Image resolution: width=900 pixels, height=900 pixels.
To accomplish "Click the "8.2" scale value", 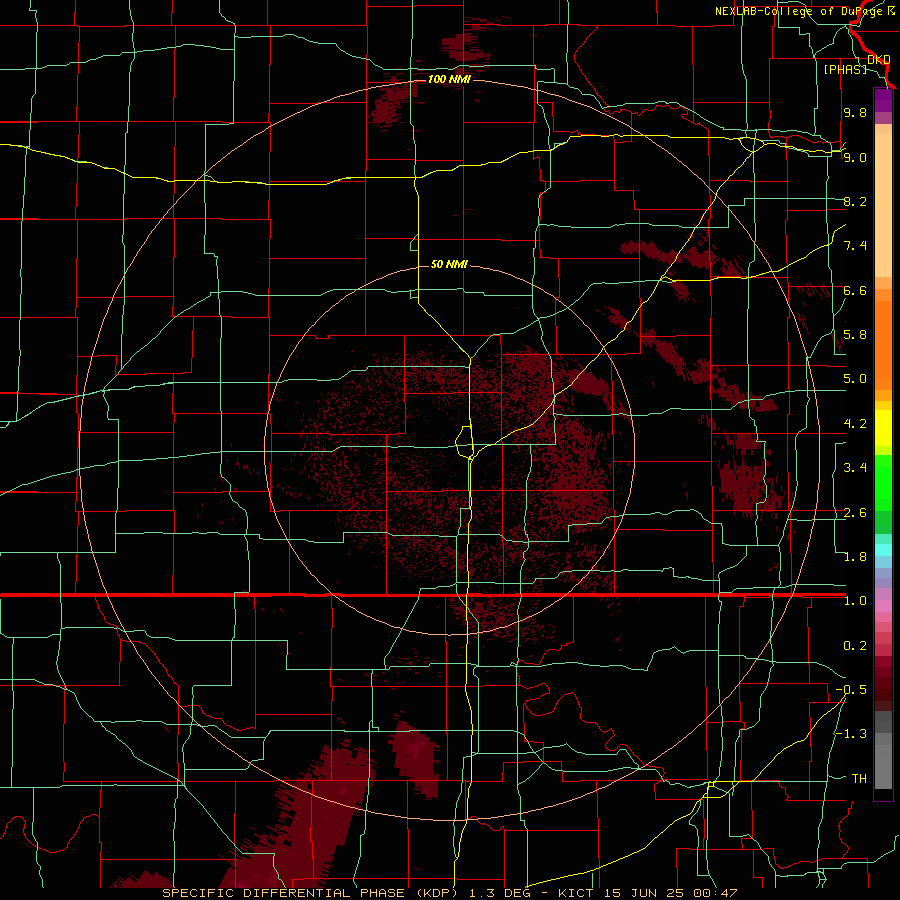I will 855,201.
